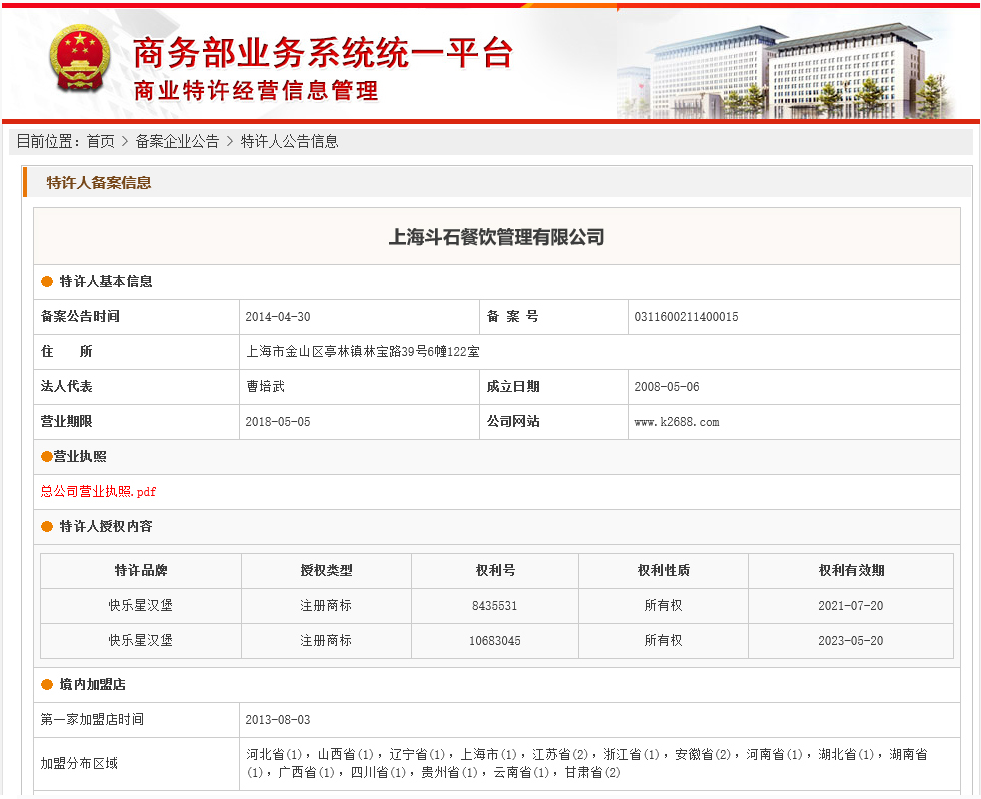Click the orange bullet beside 境内加盟店
This screenshot has height=799, width=981.
pyautogui.click(x=47, y=685)
